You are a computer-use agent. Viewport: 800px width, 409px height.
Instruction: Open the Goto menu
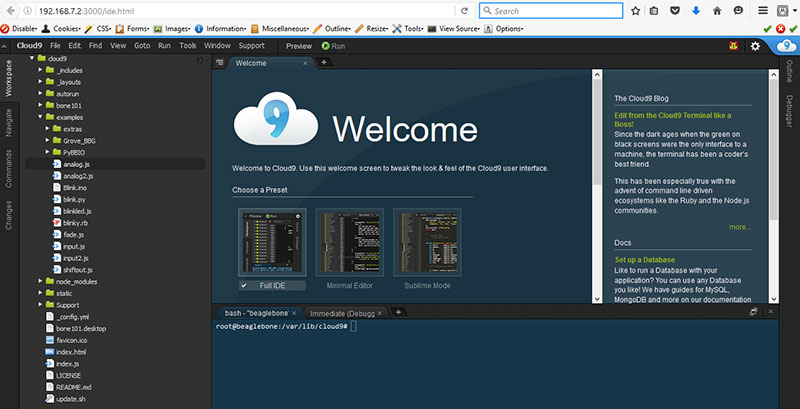(142, 46)
